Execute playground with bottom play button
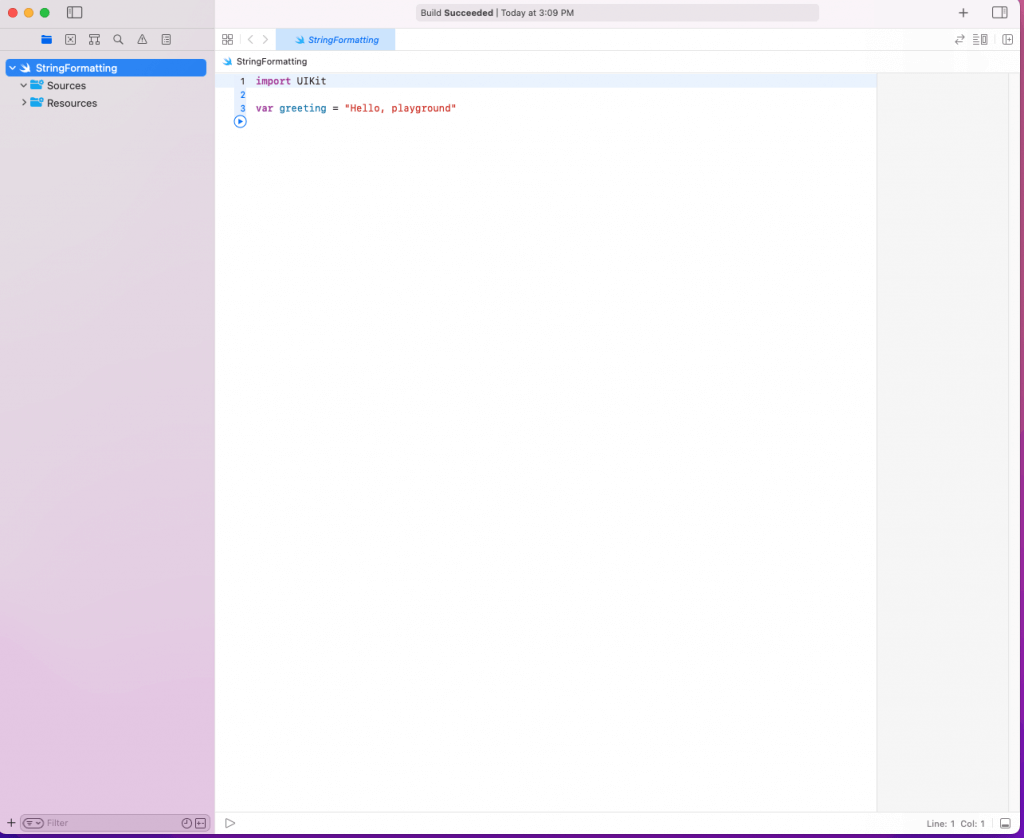The height and width of the screenshot is (838, 1024). [x=230, y=823]
